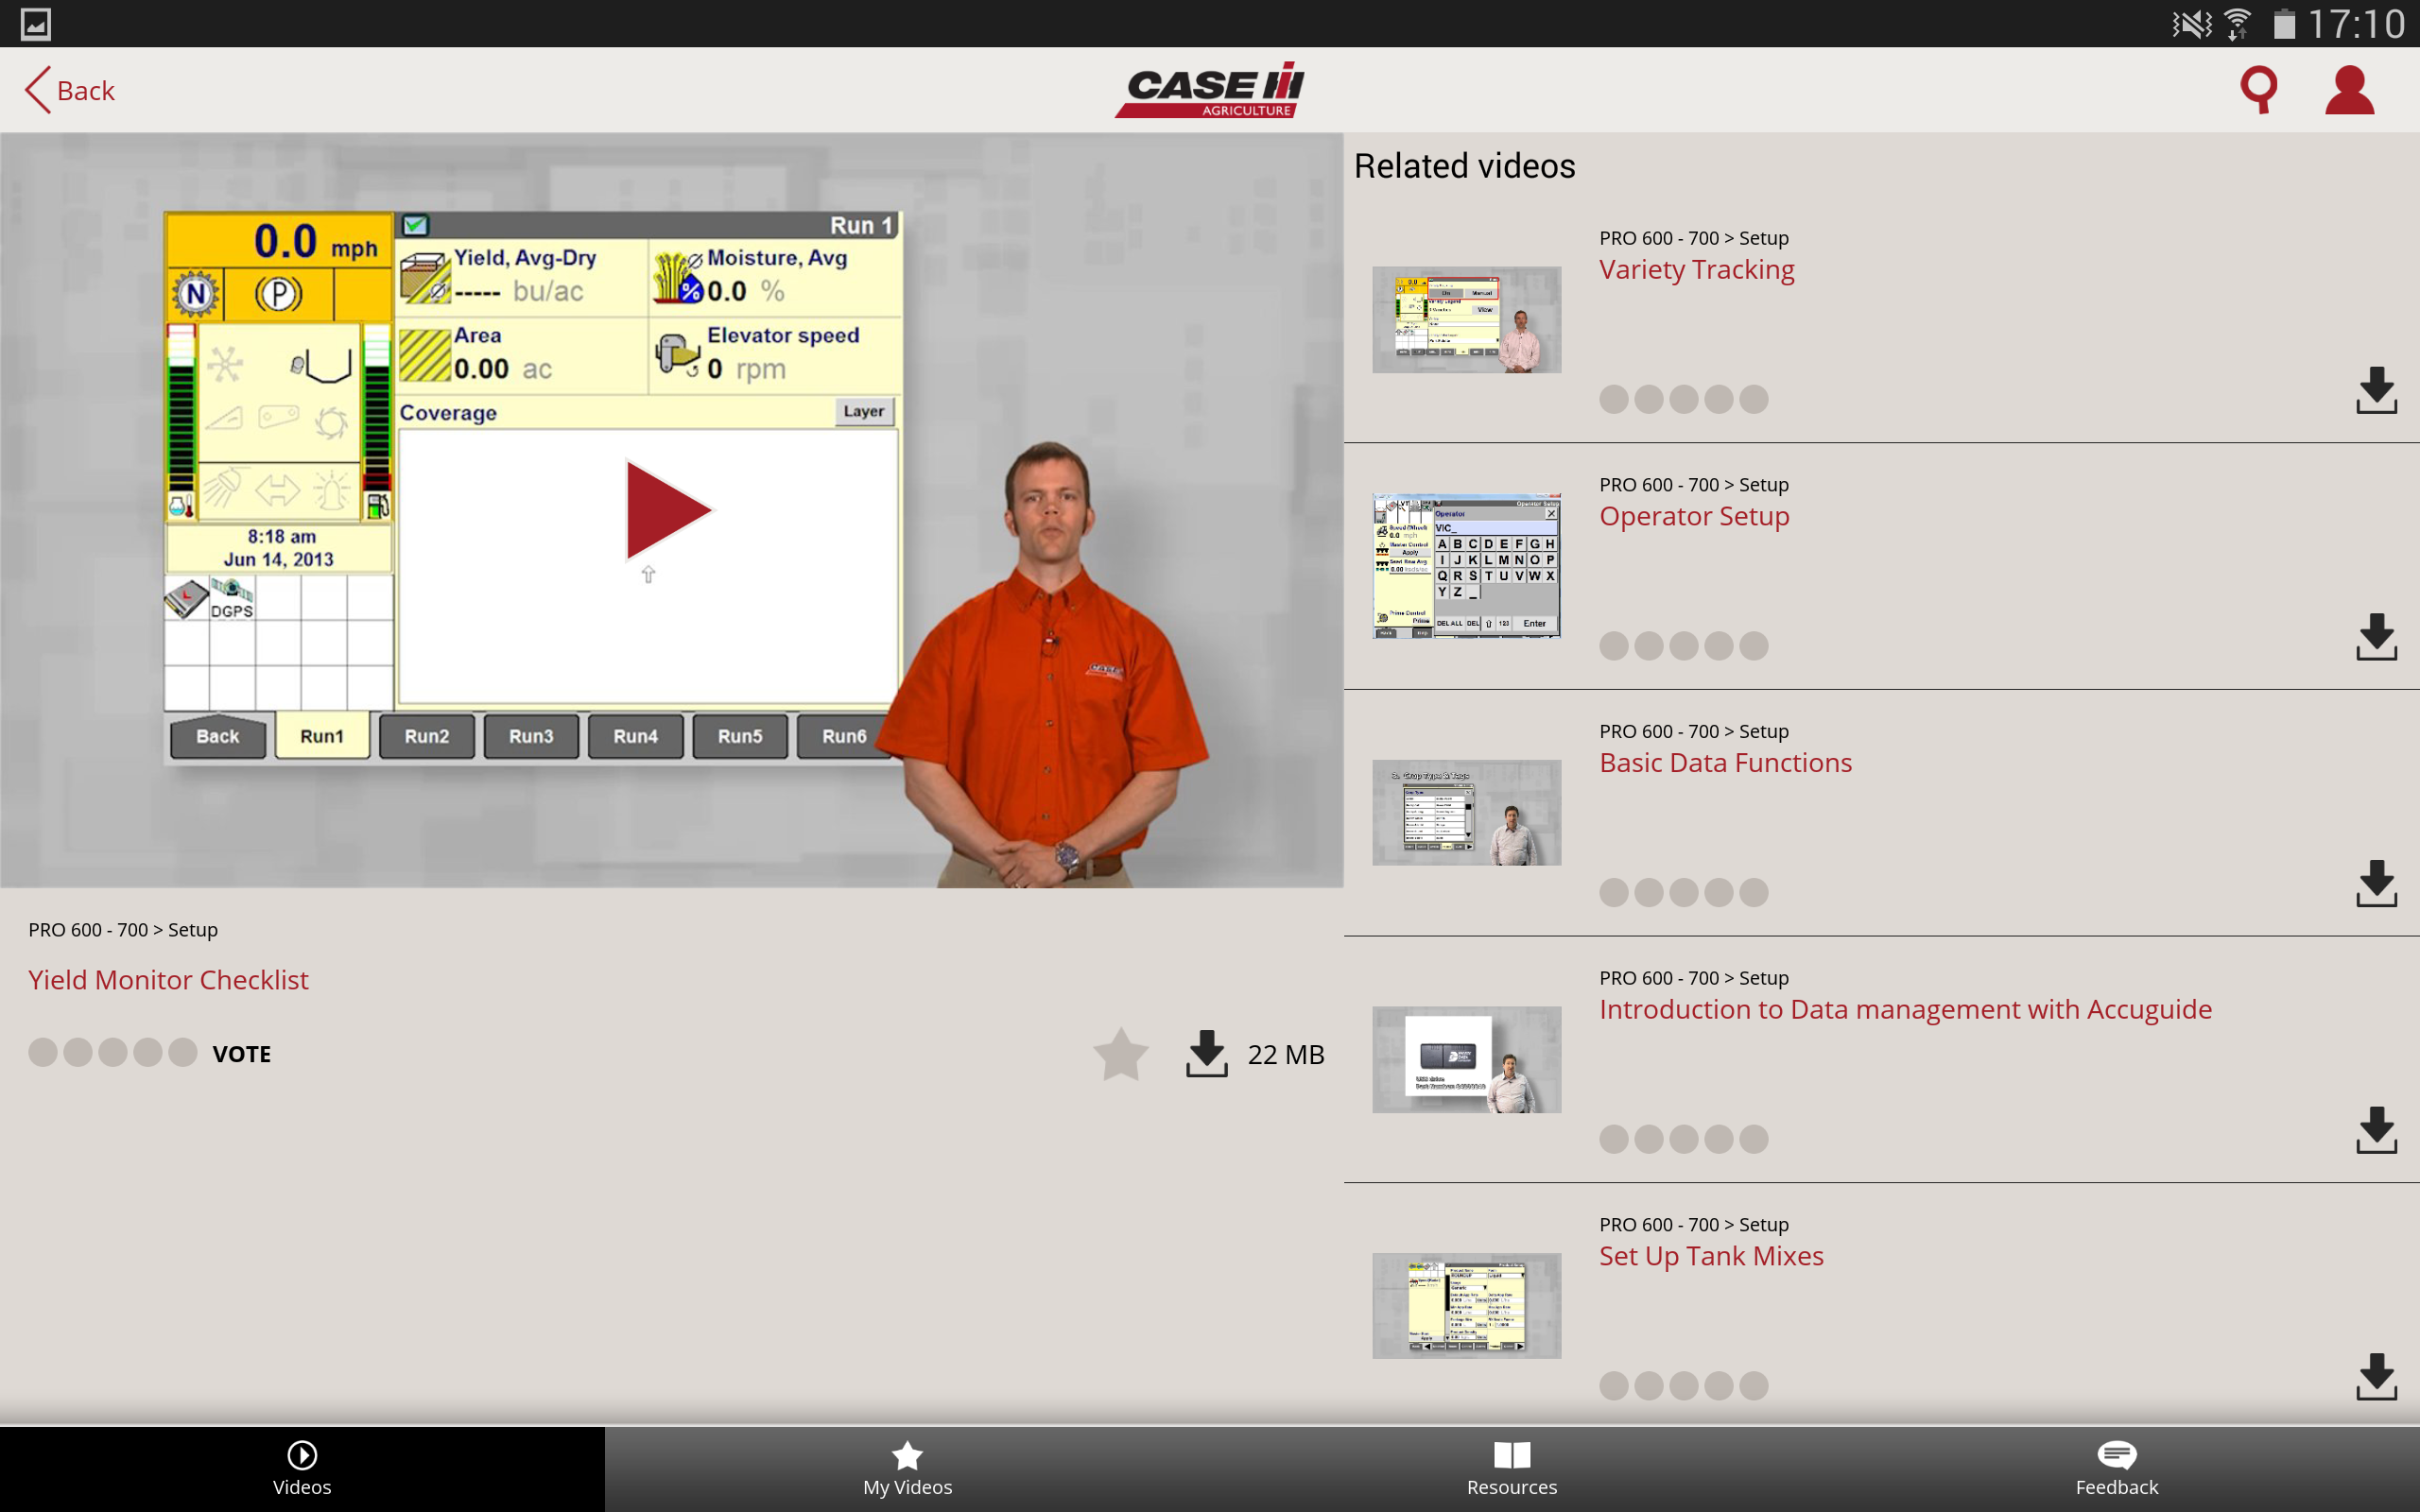Download Basic Data Functions video
2420x1512 pixels.
pos(2376,883)
